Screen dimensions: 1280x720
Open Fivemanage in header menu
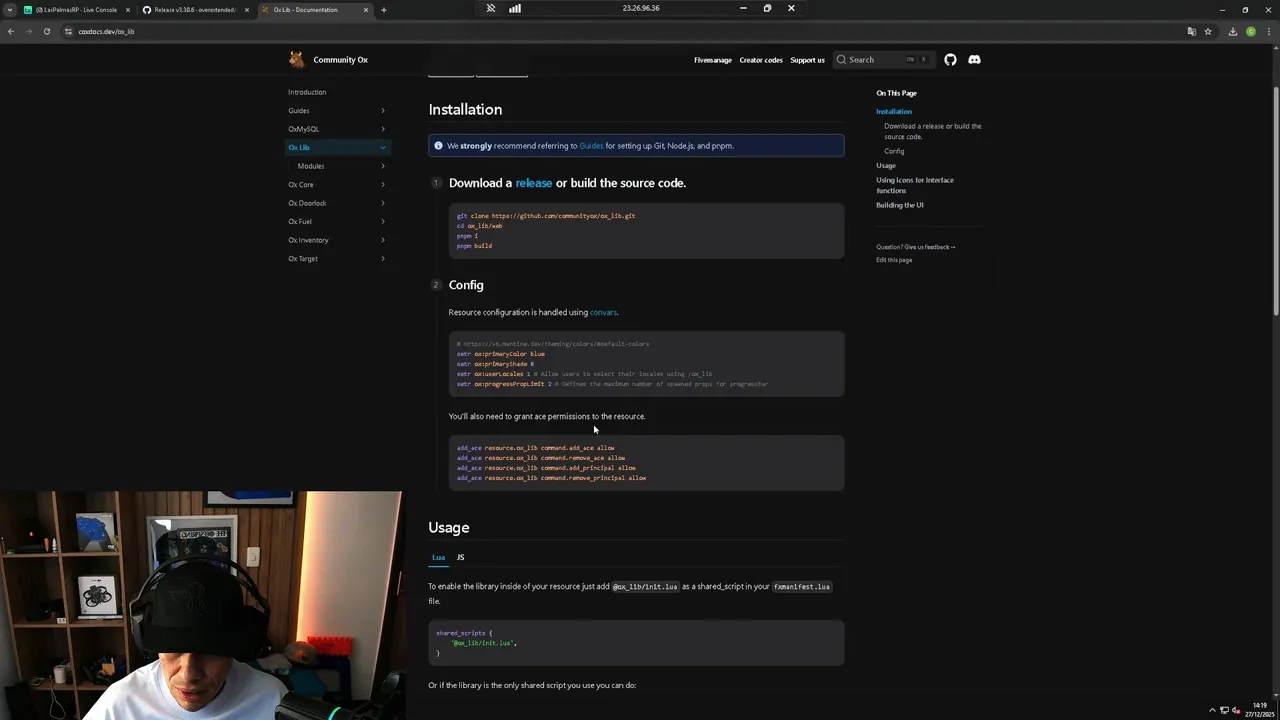pyautogui.click(x=713, y=60)
